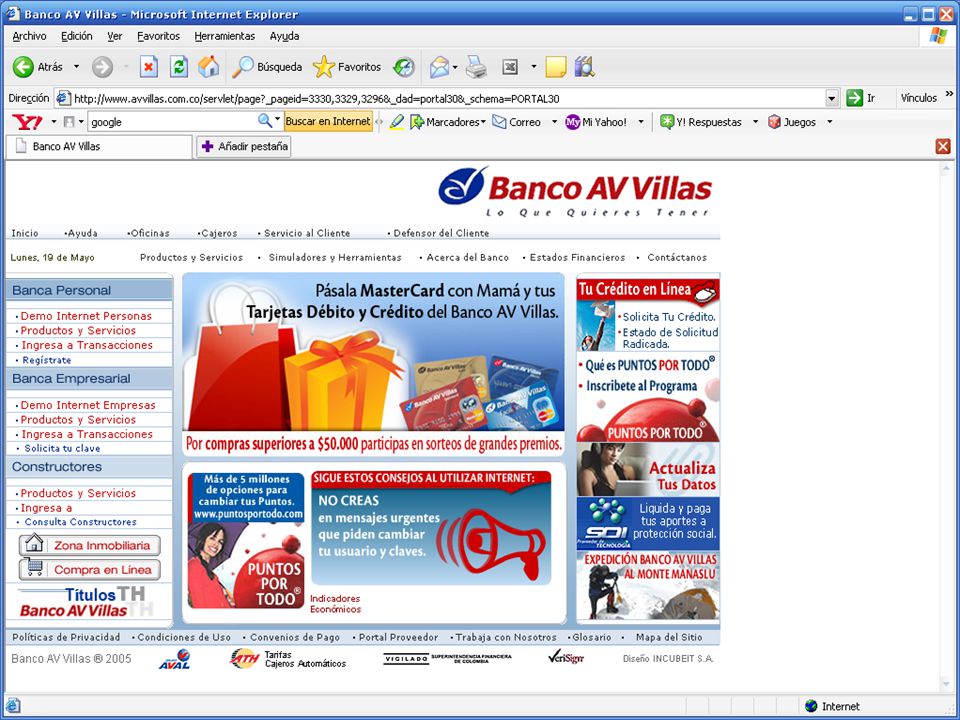The width and height of the screenshot is (960, 720).
Task: Open the Actualiza Tus Datos banner
Action: coord(648,470)
